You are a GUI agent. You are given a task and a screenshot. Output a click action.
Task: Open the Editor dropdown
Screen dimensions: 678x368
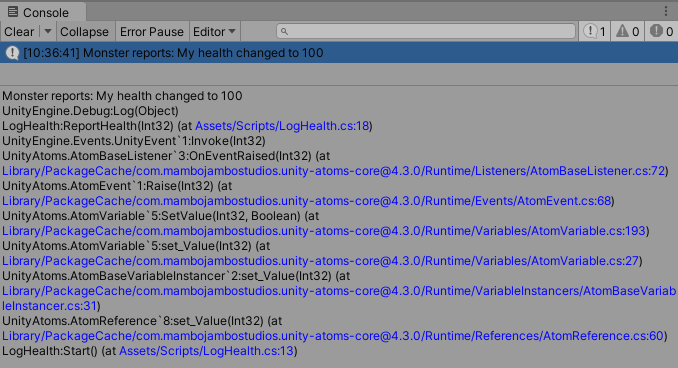point(214,32)
